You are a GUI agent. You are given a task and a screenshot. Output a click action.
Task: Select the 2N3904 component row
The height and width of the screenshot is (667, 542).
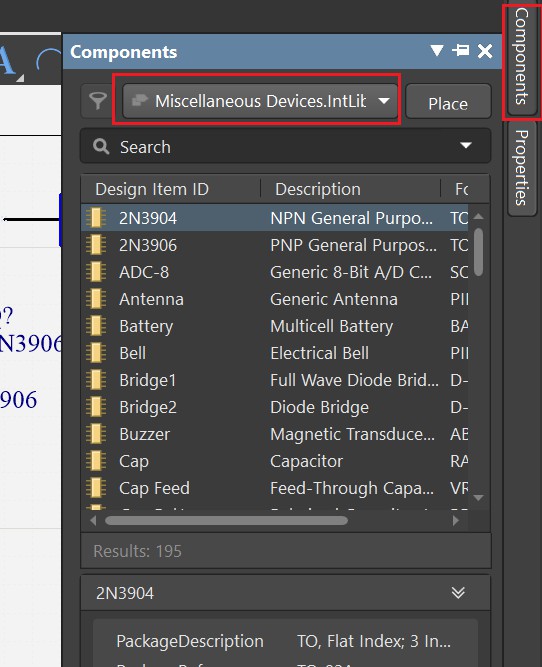[x=275, y=218]
